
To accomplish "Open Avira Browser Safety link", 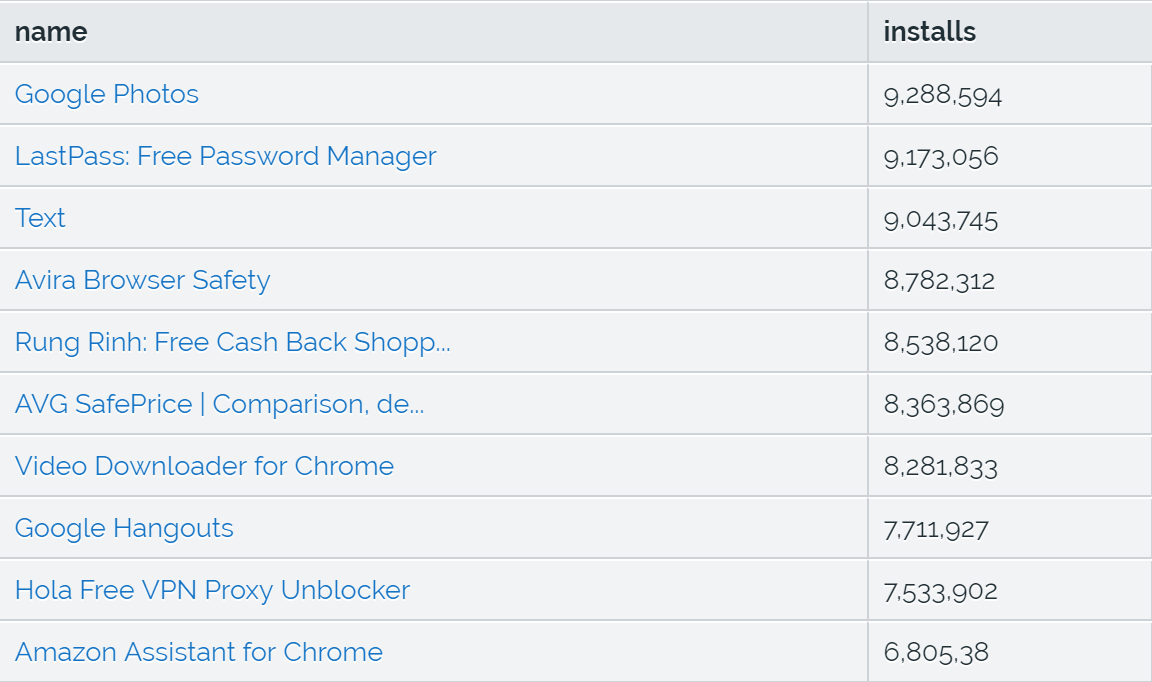I will (143, 281).
